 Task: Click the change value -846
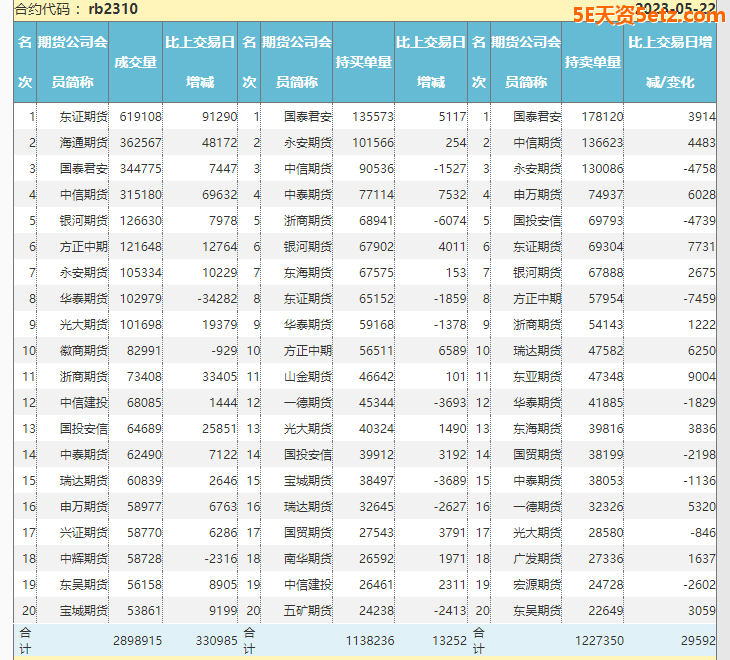(703, 533)
